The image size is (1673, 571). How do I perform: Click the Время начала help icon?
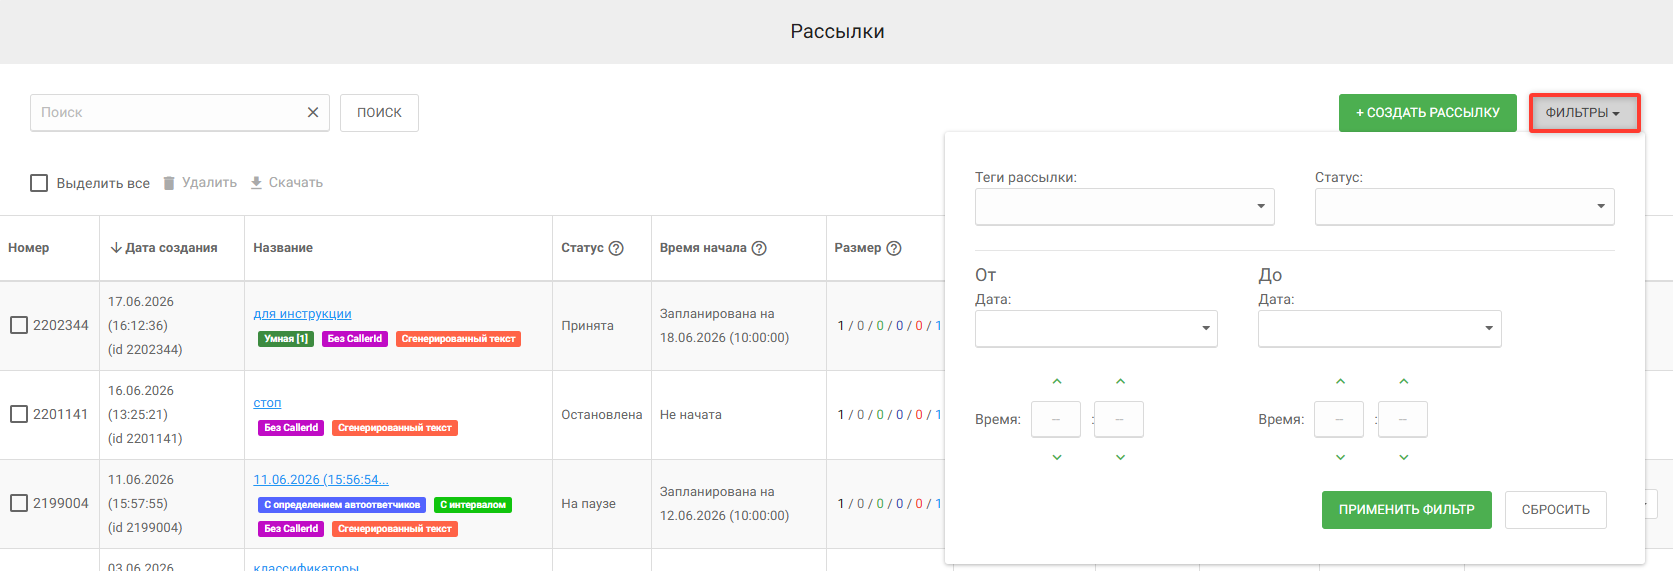759,248
